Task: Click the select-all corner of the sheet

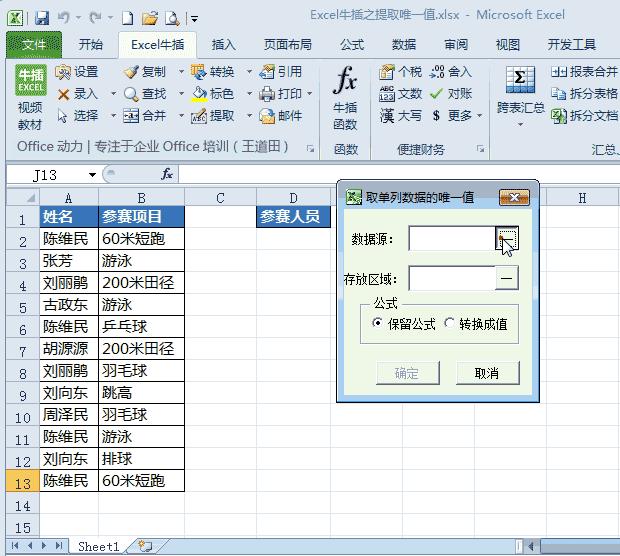Action: coord(23,197)
